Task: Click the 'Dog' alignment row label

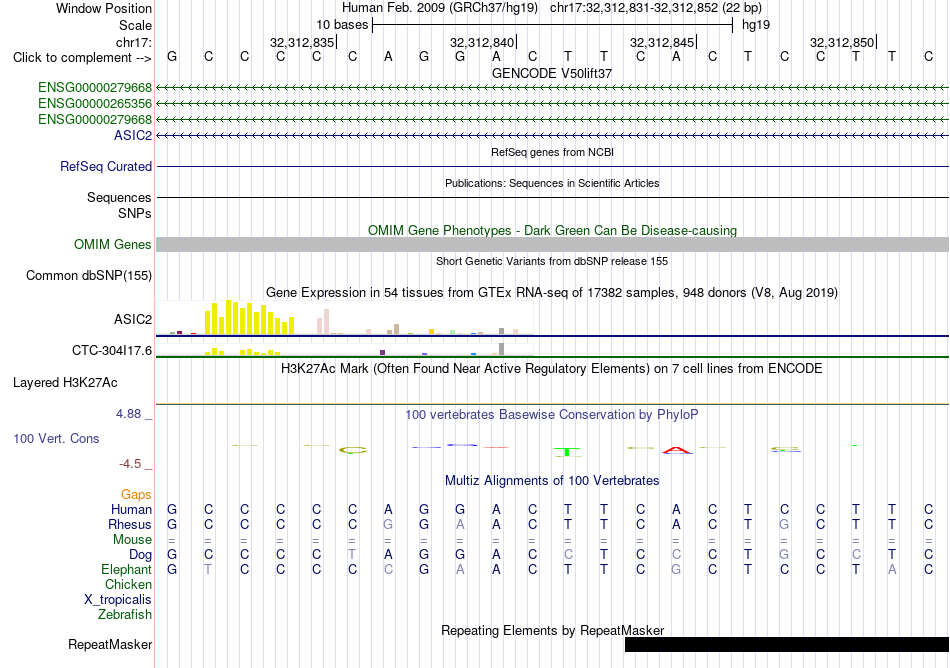Action: coord(141,555)
